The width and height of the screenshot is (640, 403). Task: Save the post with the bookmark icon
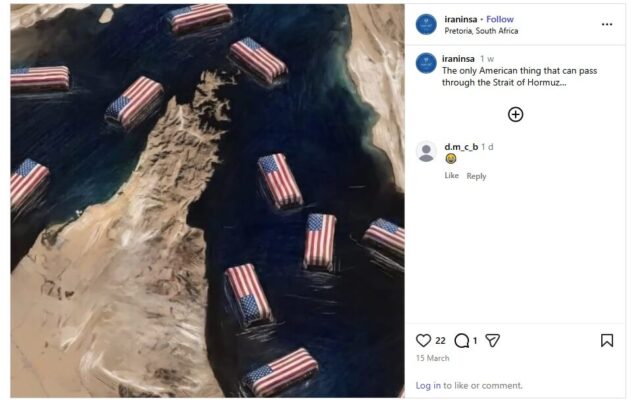[607, 341]
